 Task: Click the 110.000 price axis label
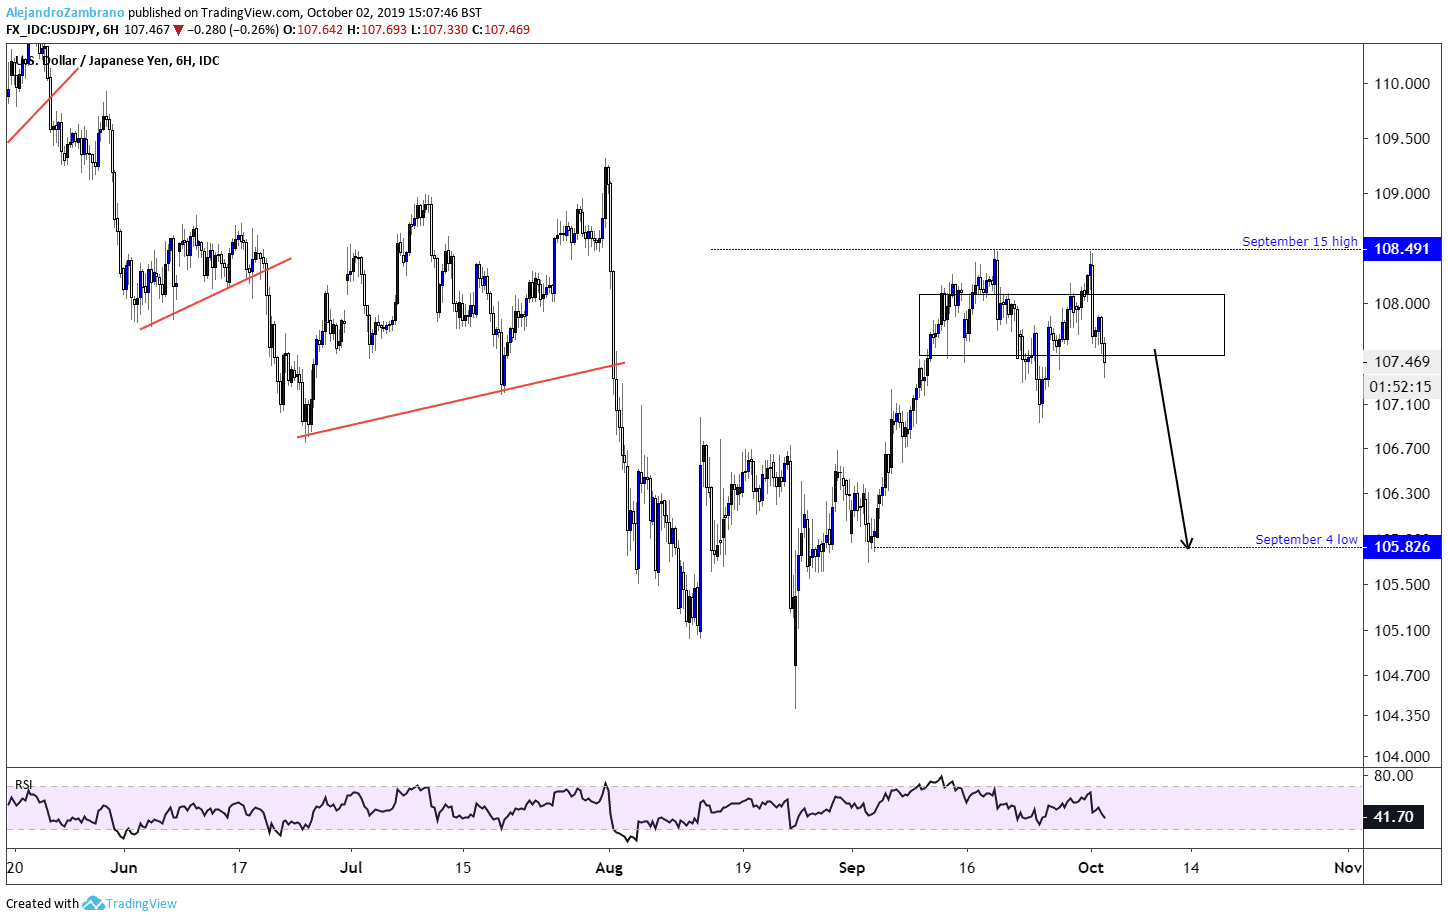pos(1402,83)
